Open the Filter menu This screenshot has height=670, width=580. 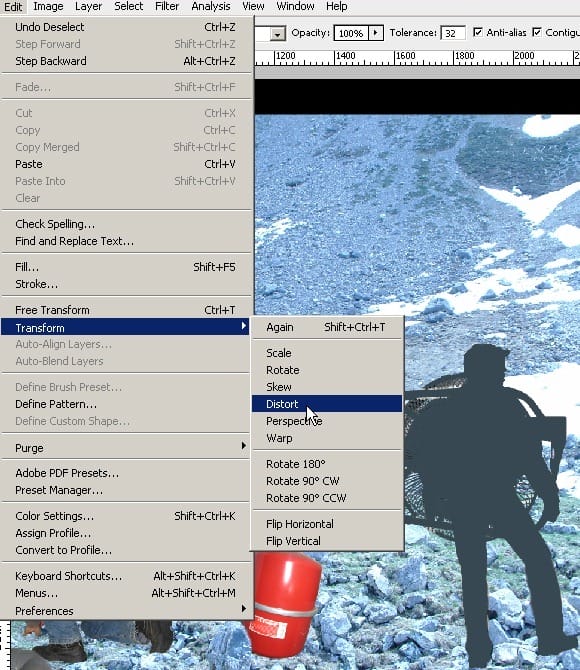pos(167,6)
